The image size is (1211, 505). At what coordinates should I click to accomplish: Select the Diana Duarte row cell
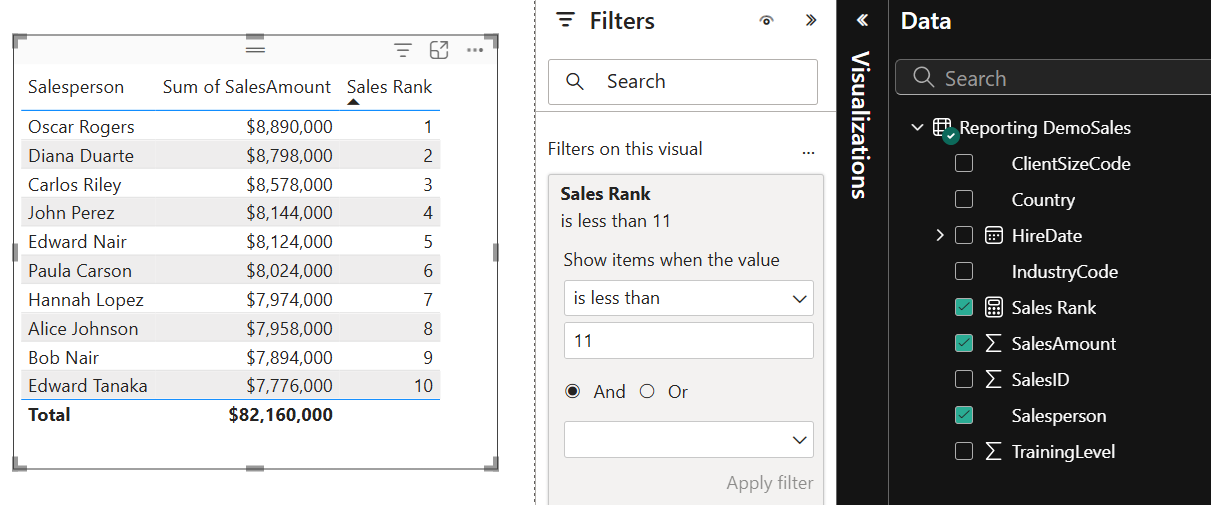click(81, 156)
